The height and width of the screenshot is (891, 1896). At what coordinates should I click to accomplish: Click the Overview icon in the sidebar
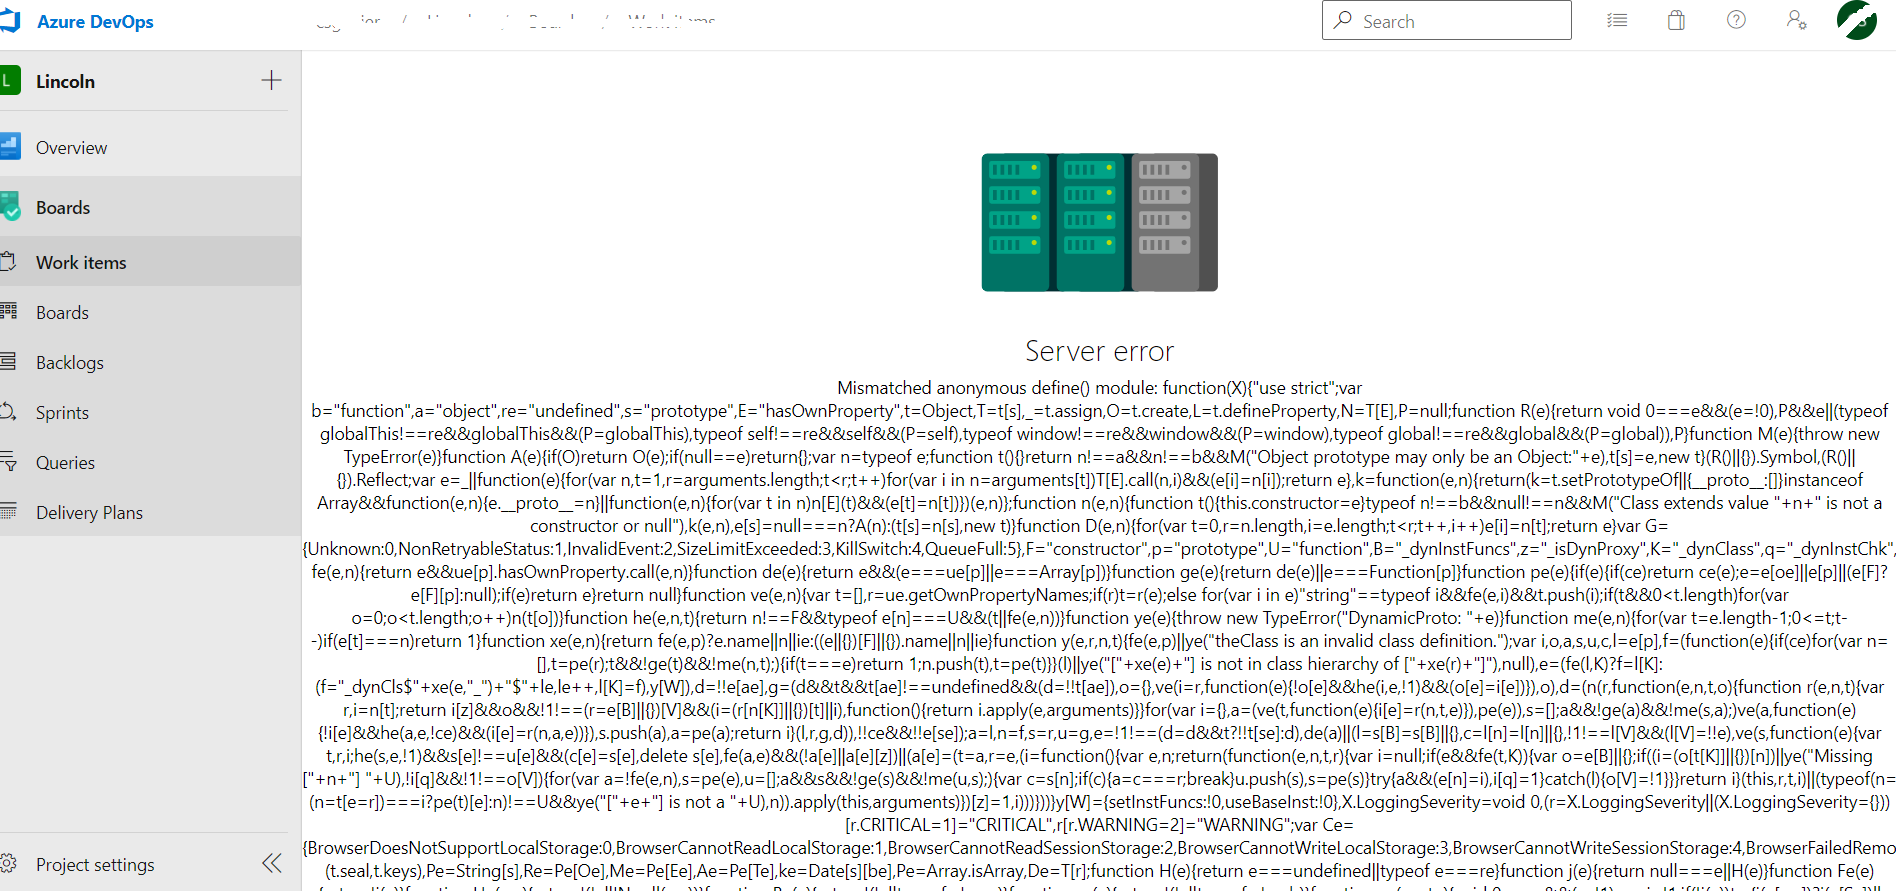click(x=10, y=147)
